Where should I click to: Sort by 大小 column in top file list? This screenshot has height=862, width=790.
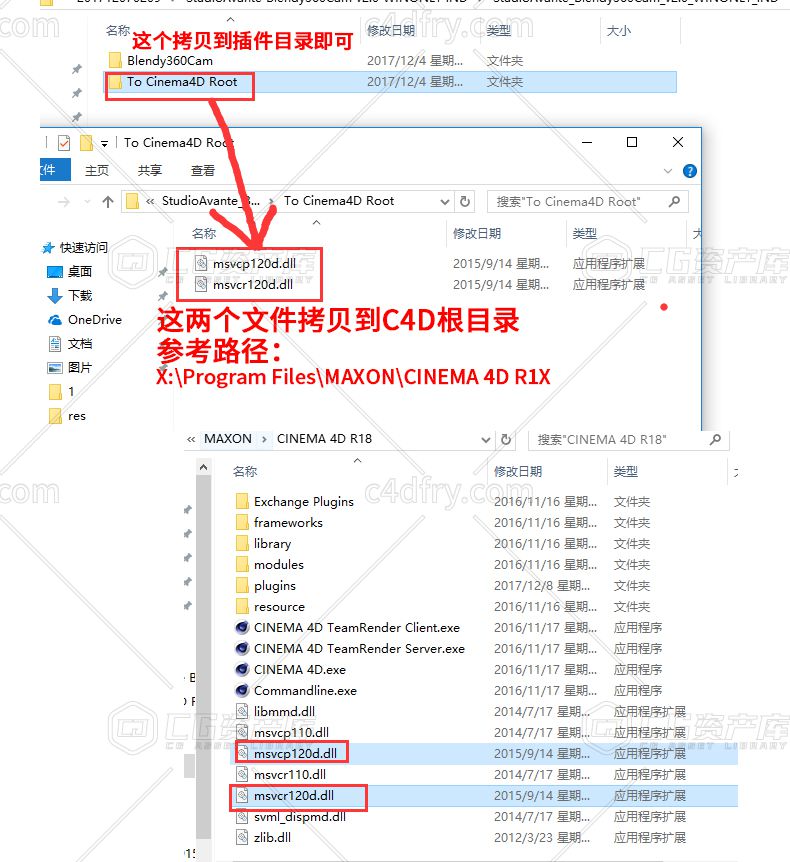tap(618, 31)
